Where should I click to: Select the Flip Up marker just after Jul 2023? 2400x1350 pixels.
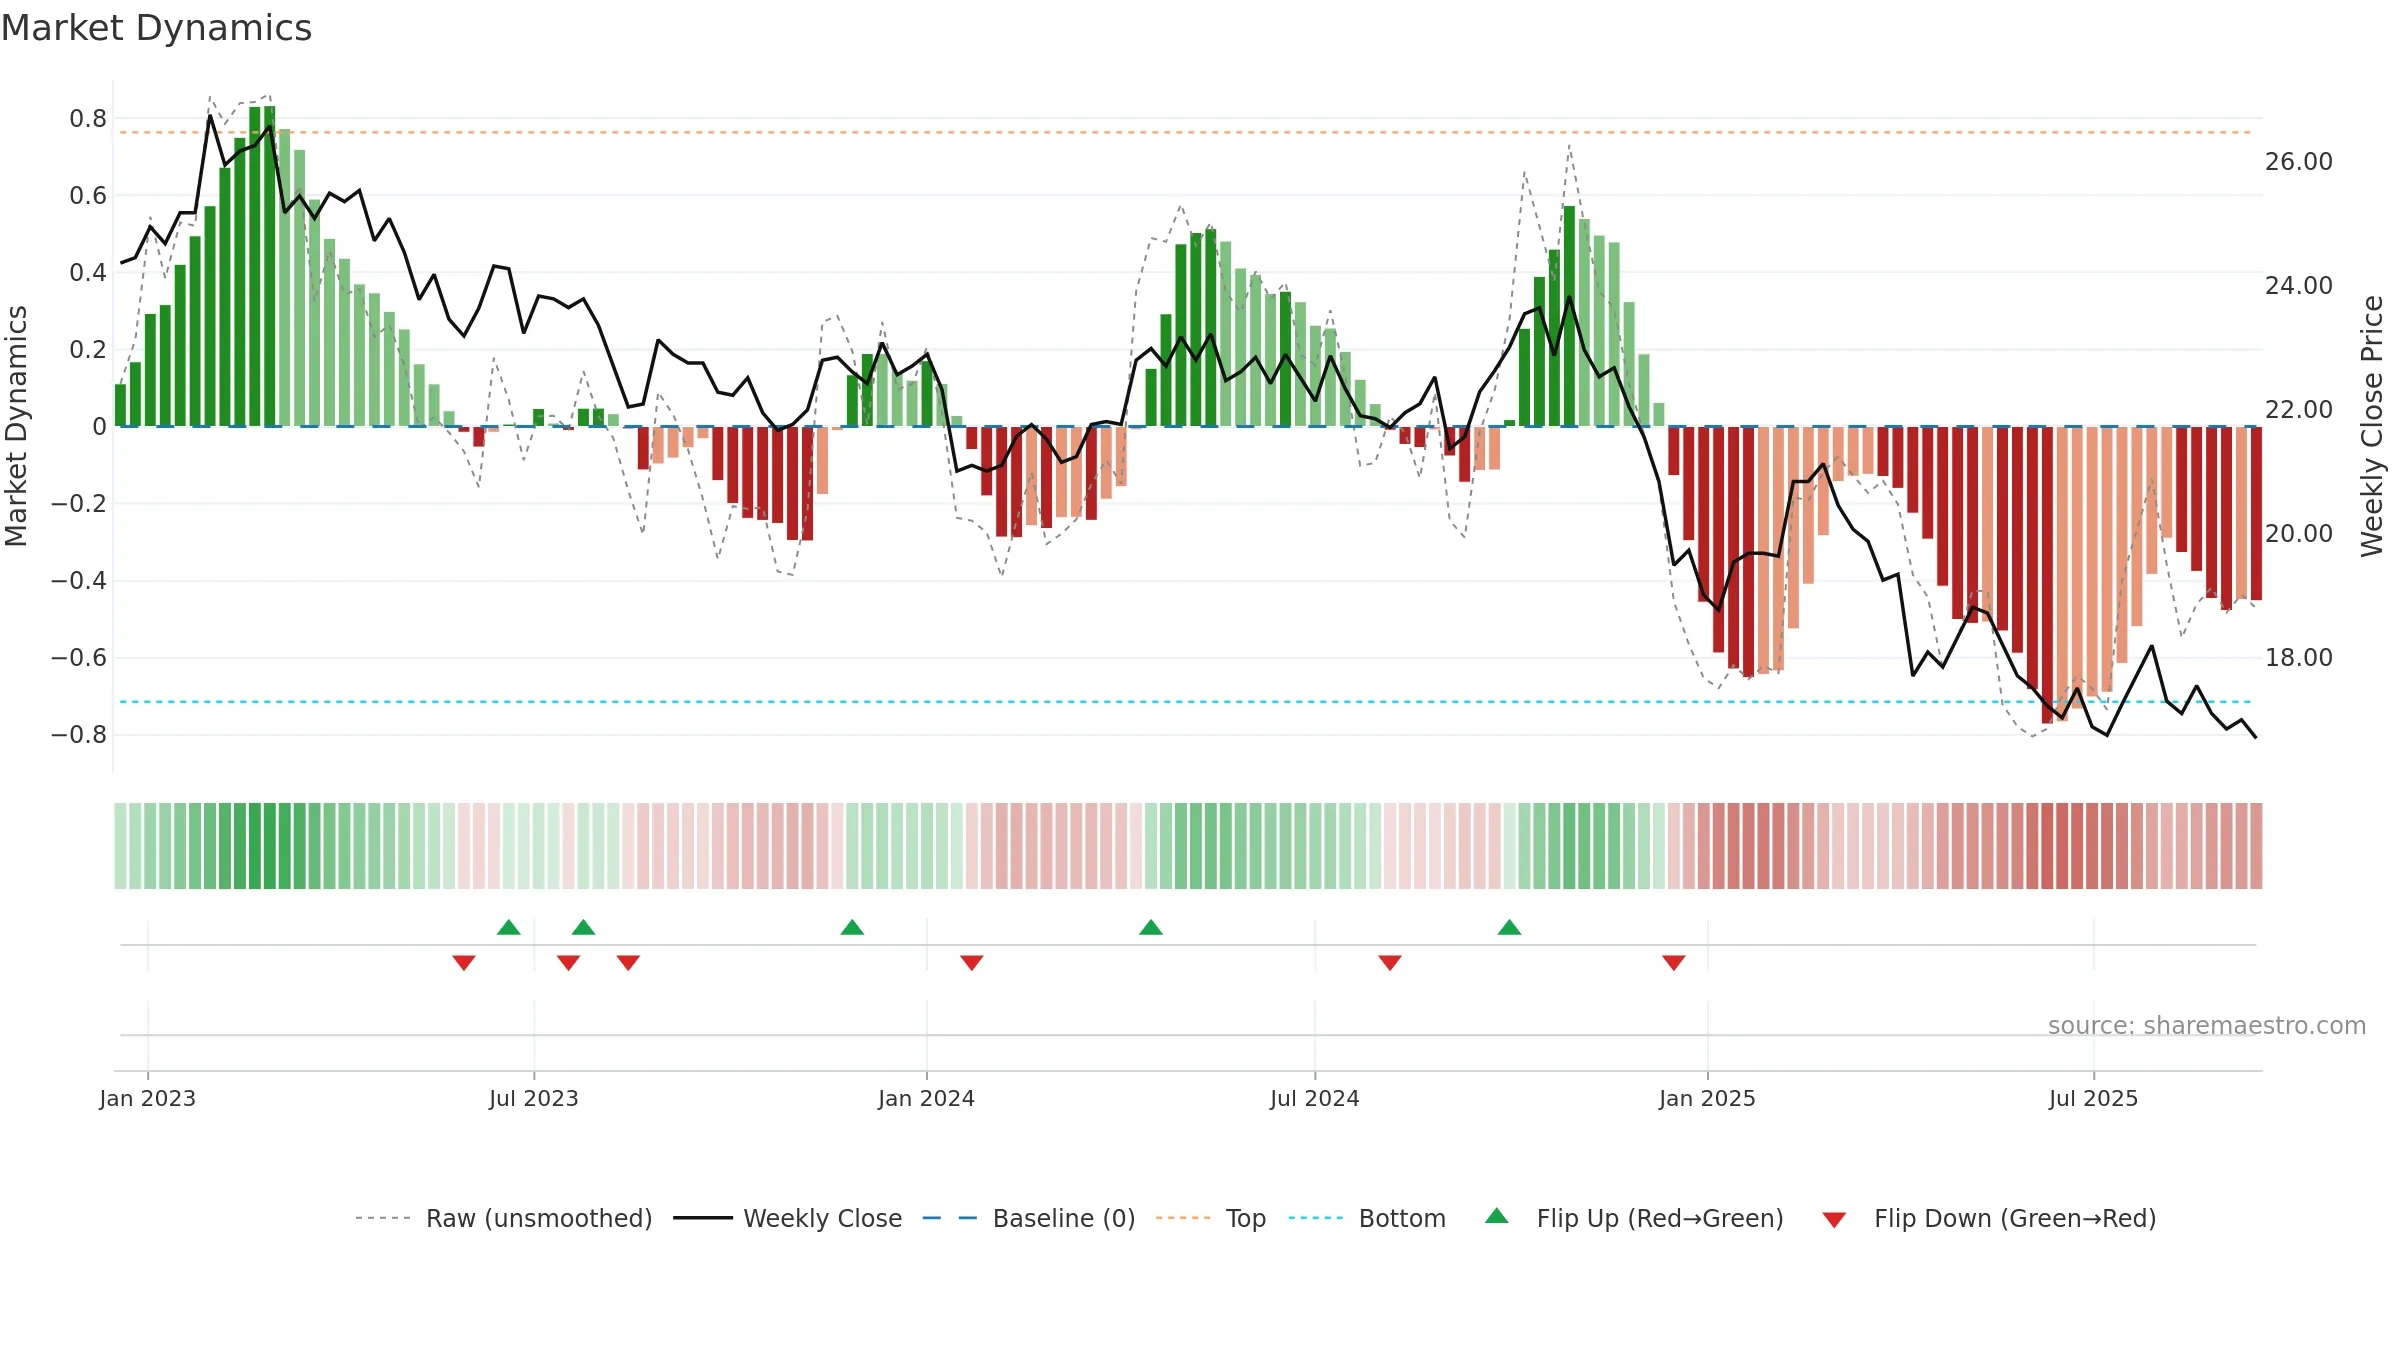[x=584, y=927]
